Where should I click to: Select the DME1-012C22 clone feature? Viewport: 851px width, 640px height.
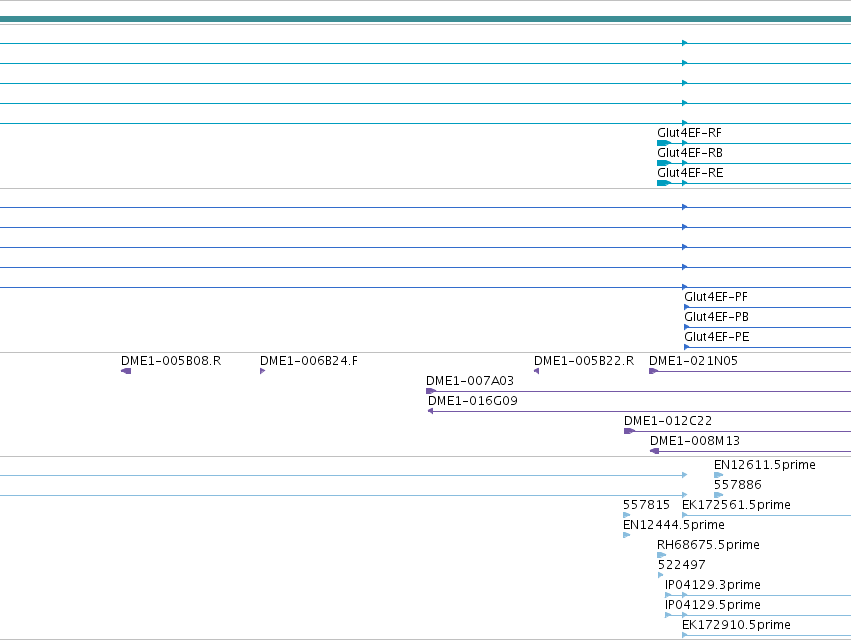click(668, 421)
